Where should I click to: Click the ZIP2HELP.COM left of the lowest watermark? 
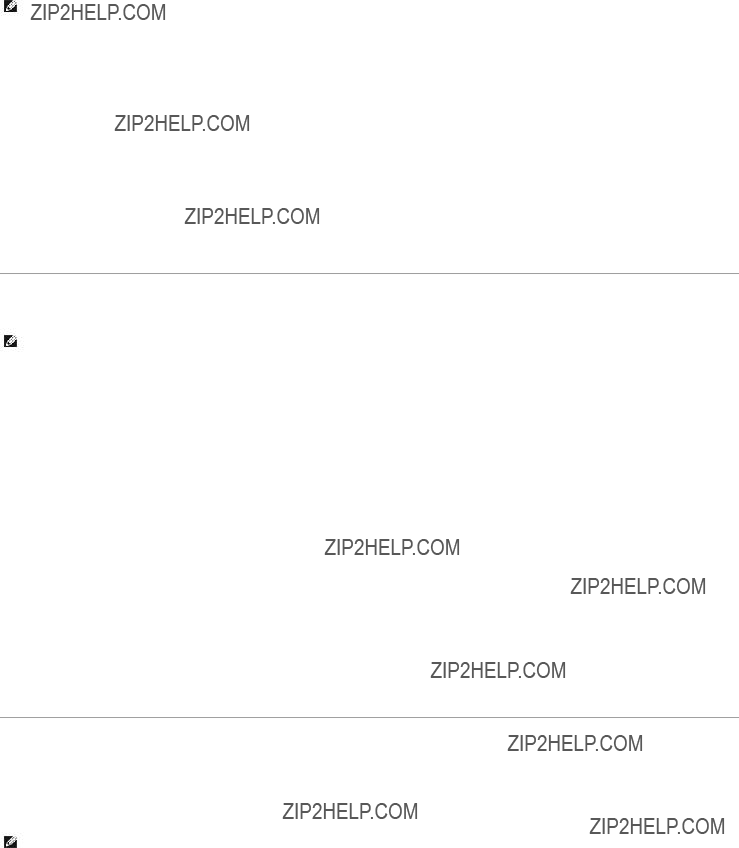coord(350,812)
